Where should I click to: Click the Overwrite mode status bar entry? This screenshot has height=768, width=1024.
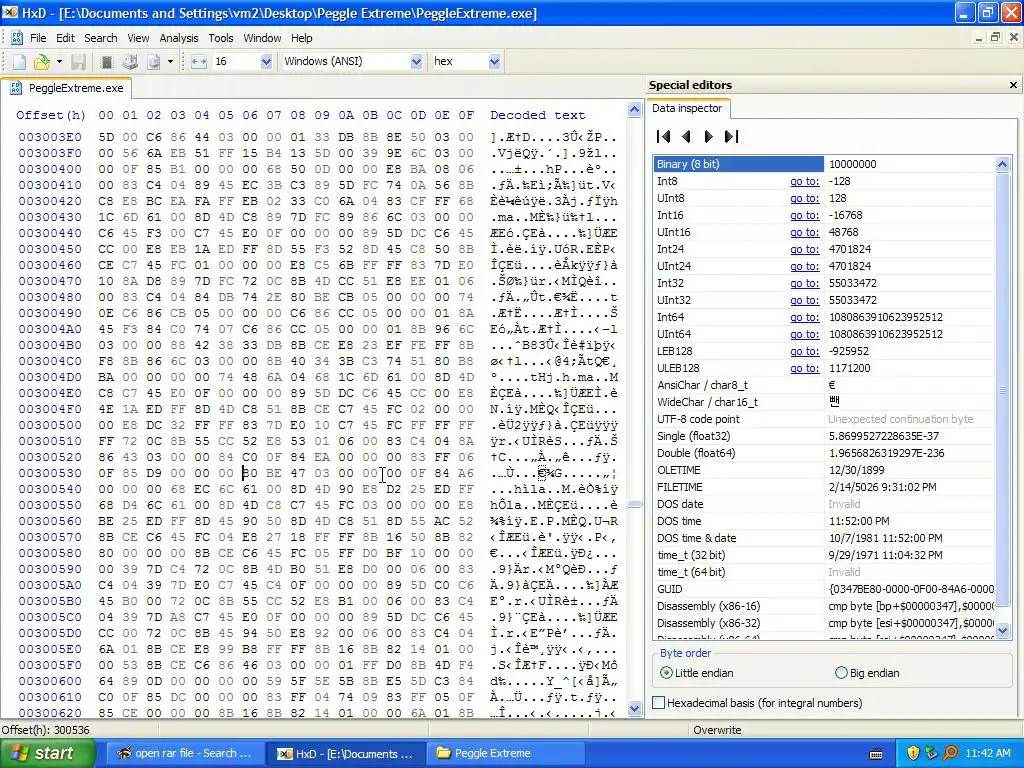click(716, 730)
